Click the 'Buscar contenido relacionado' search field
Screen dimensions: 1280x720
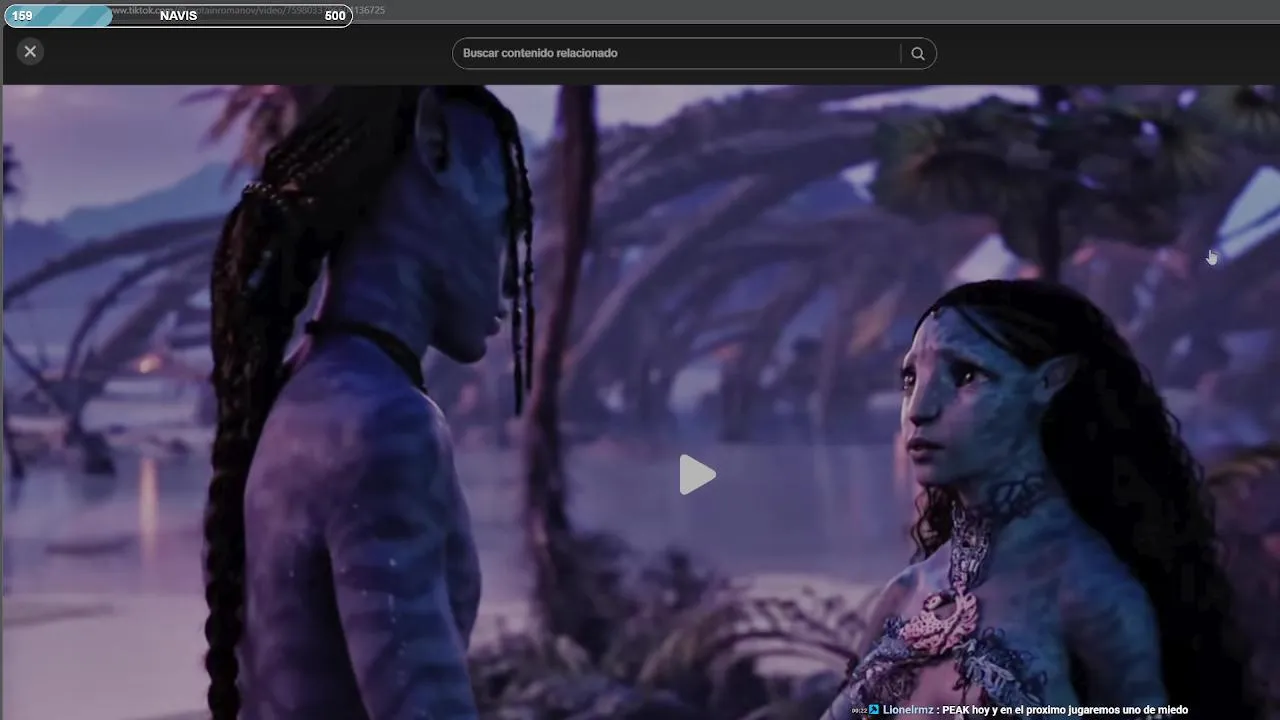pos(677,53)
